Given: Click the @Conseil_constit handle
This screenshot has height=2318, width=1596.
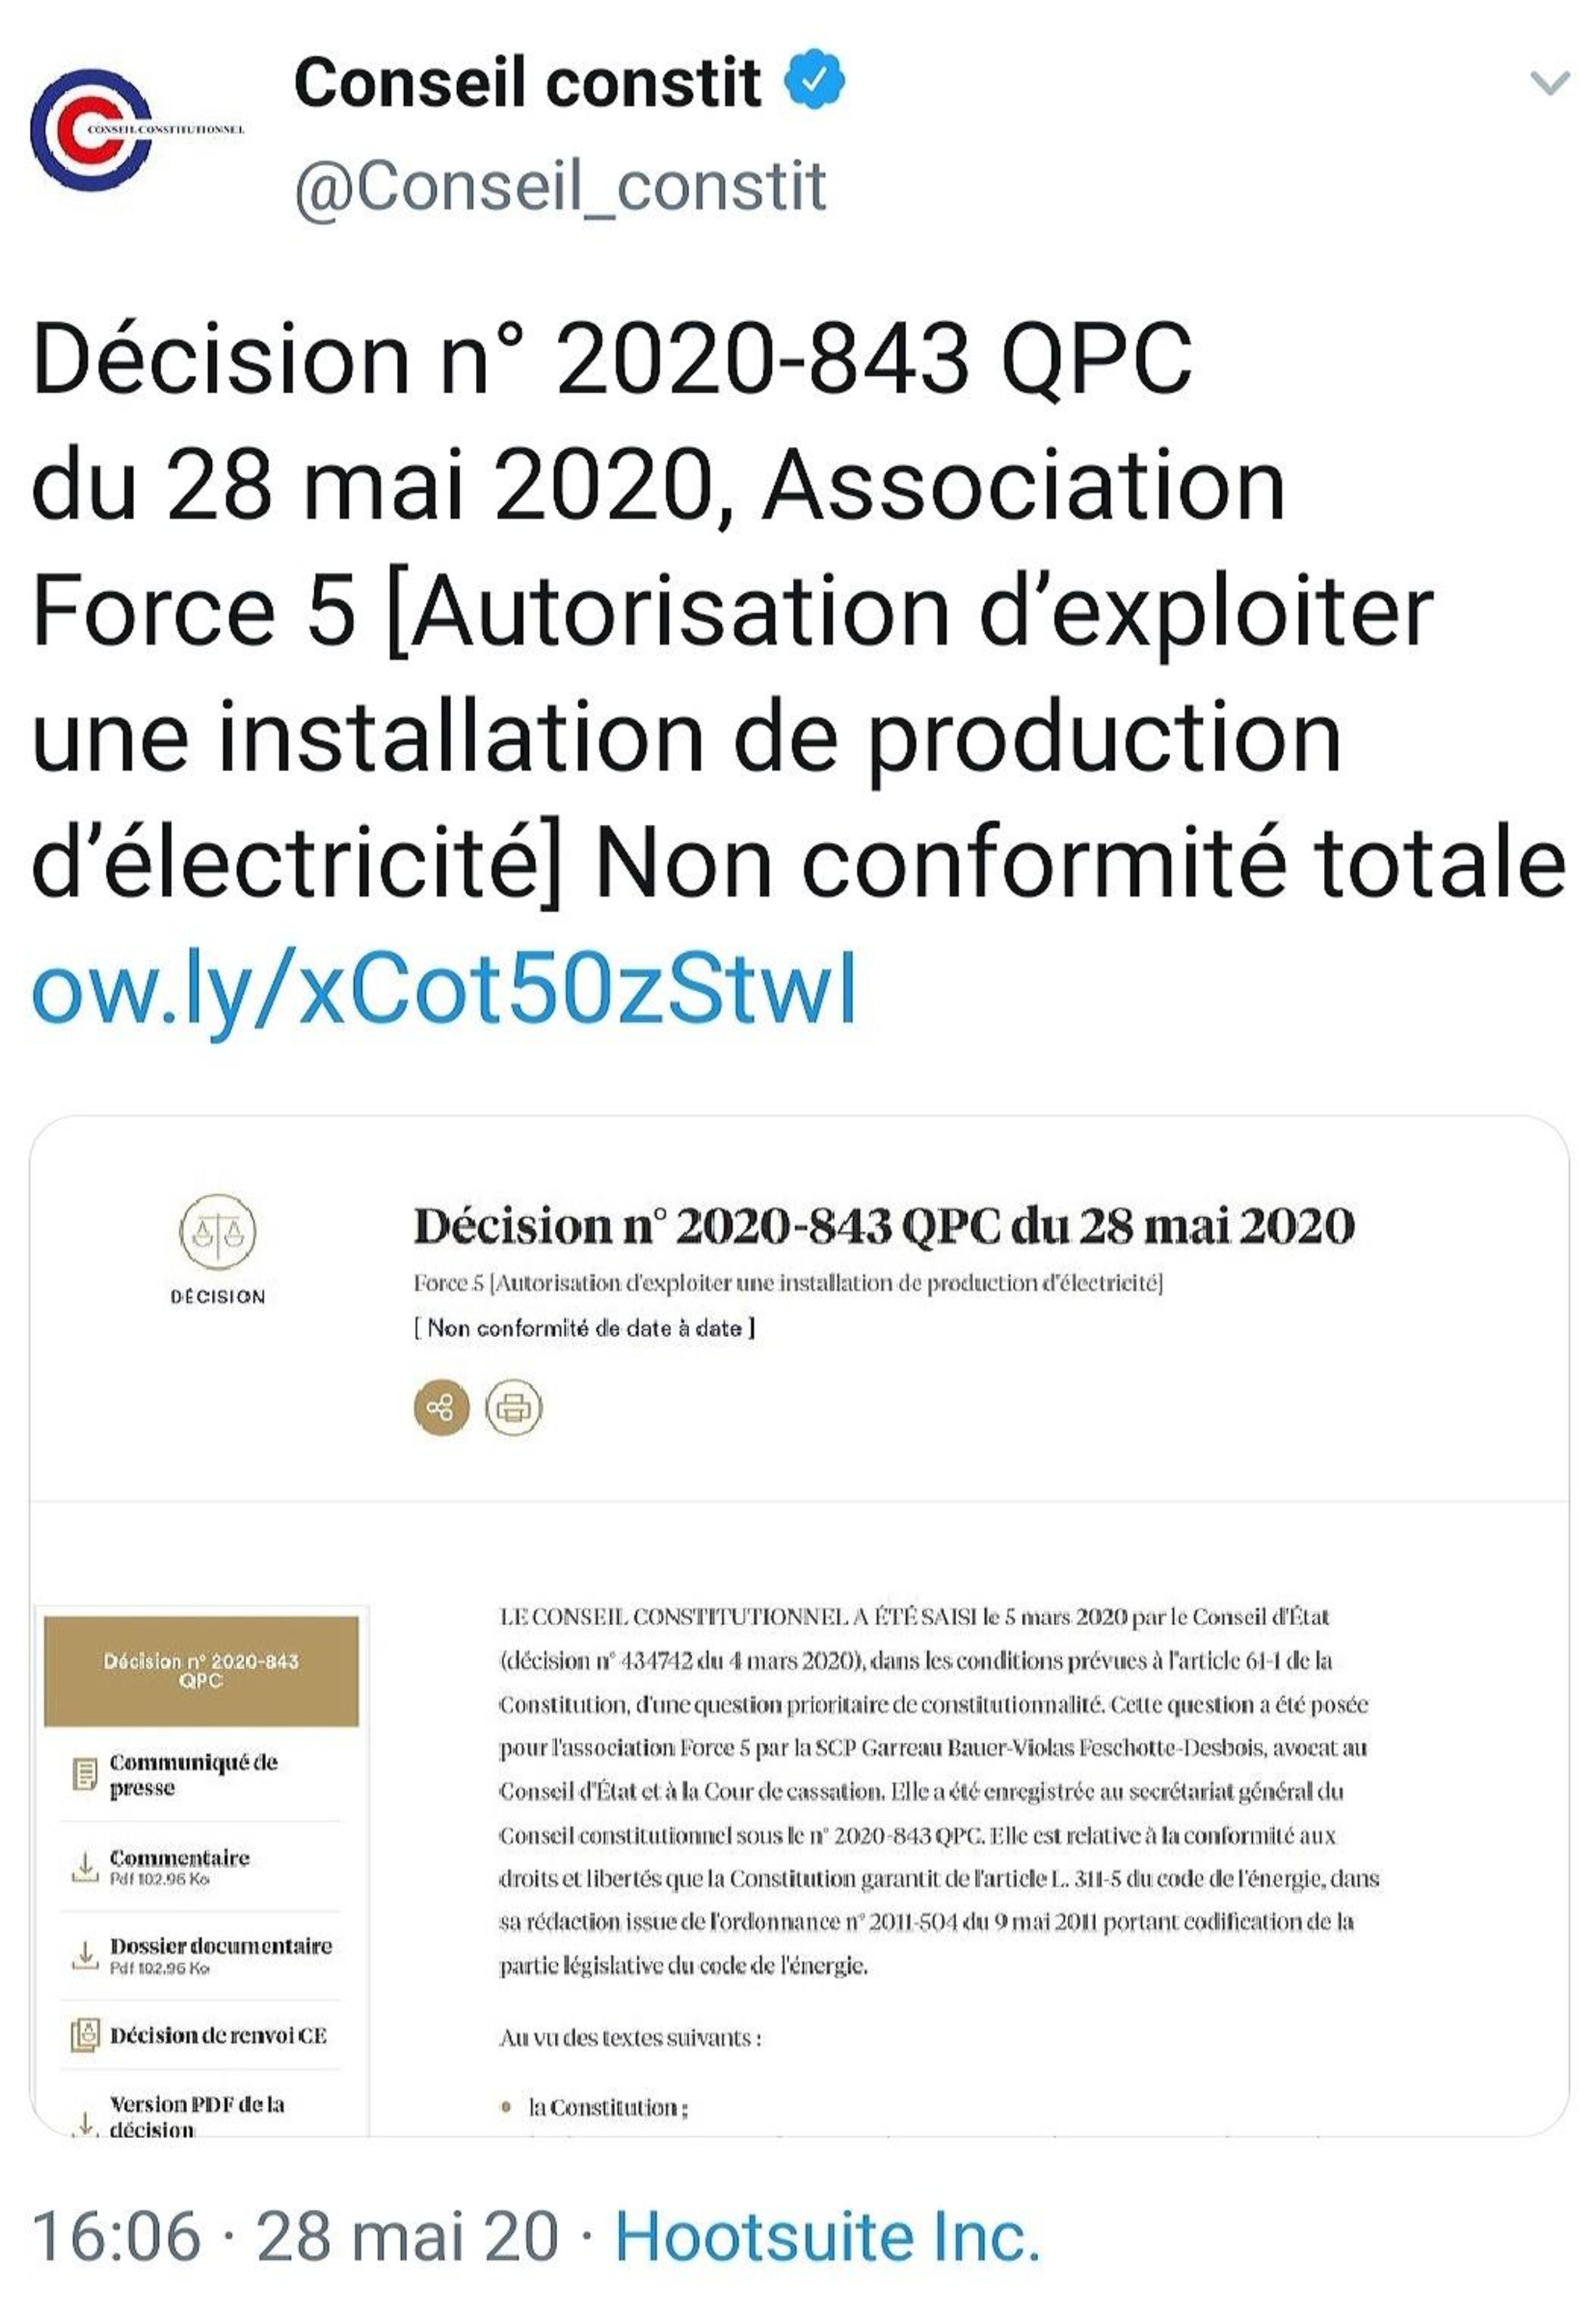Looking at the screenshot, I should click(x=560, y=186).
